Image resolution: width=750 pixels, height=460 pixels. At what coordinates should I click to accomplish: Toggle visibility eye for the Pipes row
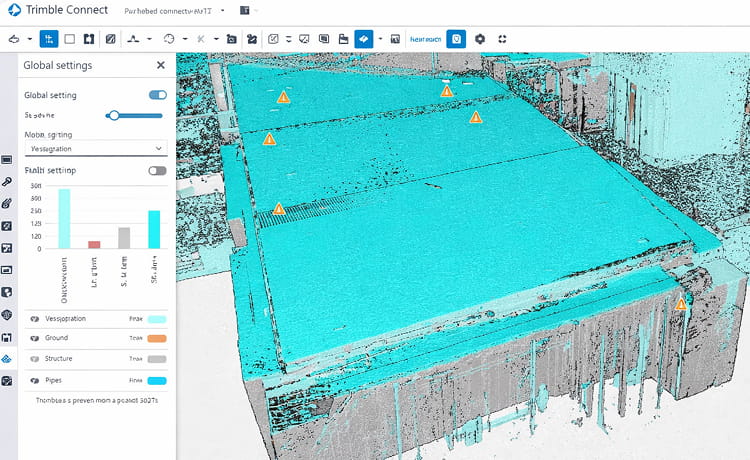[x=34, y=381]
